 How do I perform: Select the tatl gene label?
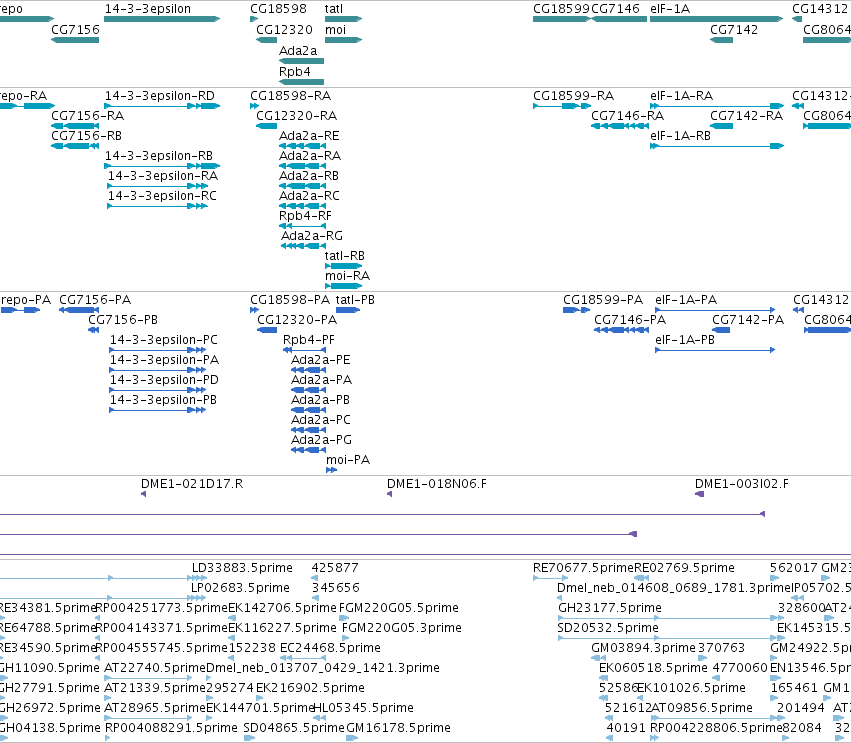pos(334,9)
